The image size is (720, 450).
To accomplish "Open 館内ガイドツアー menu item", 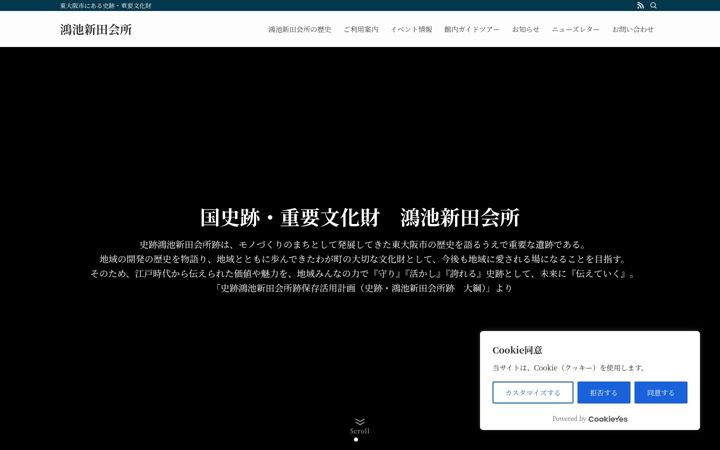I will pyautogui.click(x=472, y=29).
